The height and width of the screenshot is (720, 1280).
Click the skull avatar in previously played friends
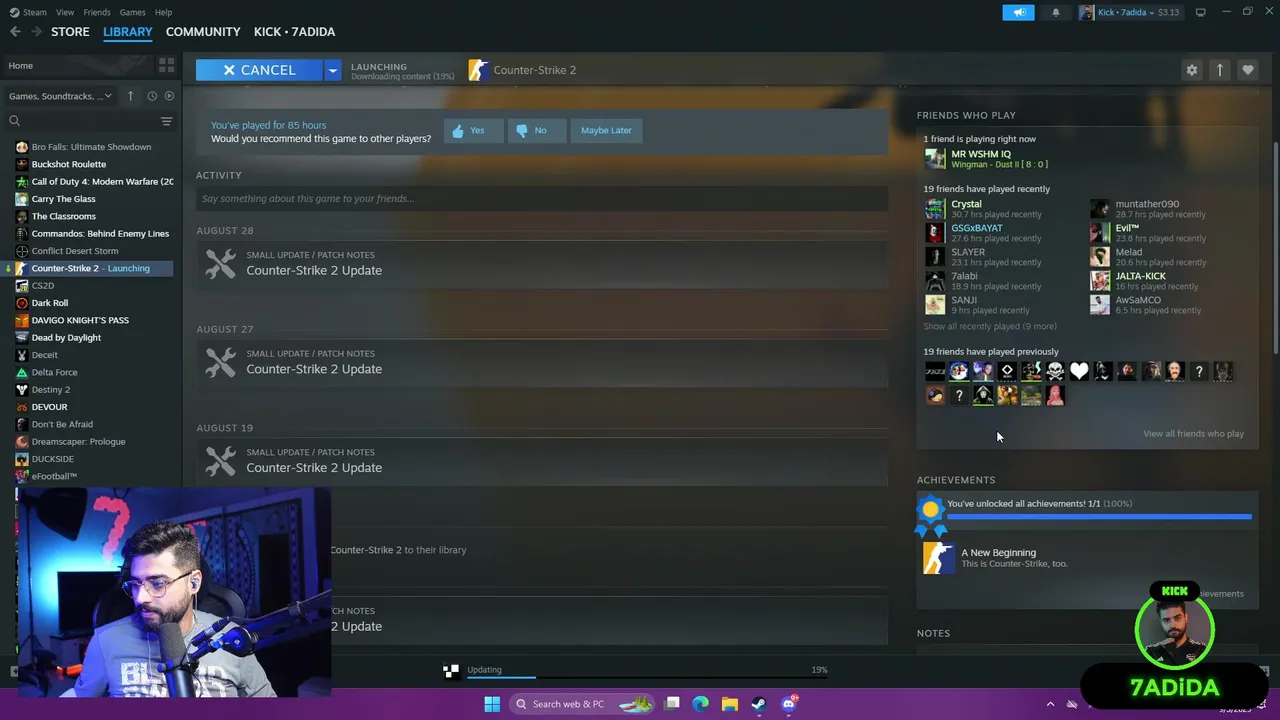pyautogui.click(x=1055, y=372)
